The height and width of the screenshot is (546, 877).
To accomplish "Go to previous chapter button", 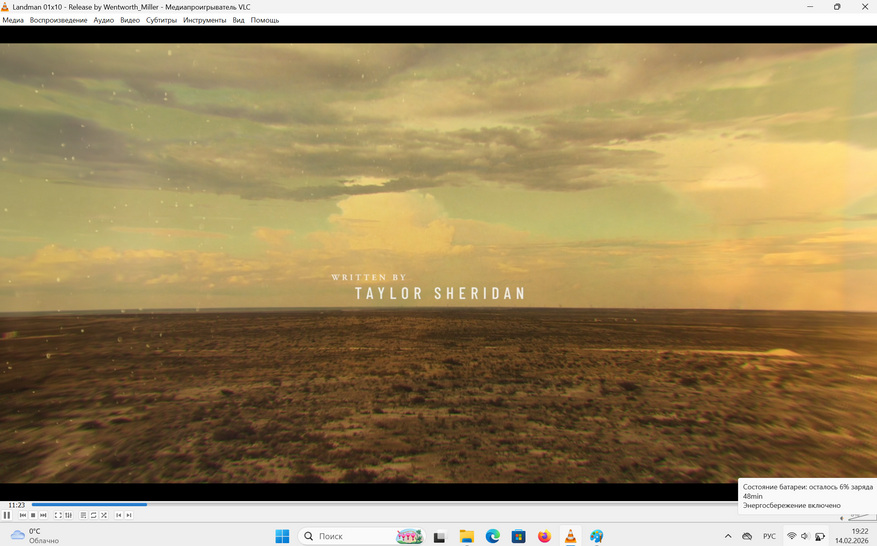I will point(119,515).
